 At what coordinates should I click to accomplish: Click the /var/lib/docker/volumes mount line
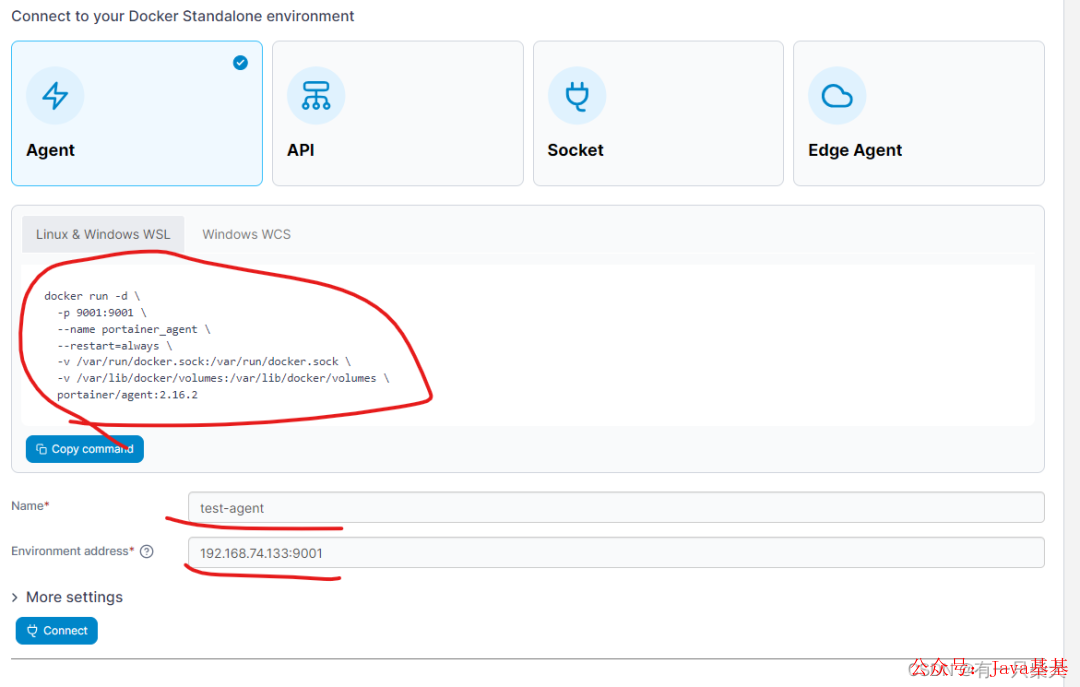223,378
